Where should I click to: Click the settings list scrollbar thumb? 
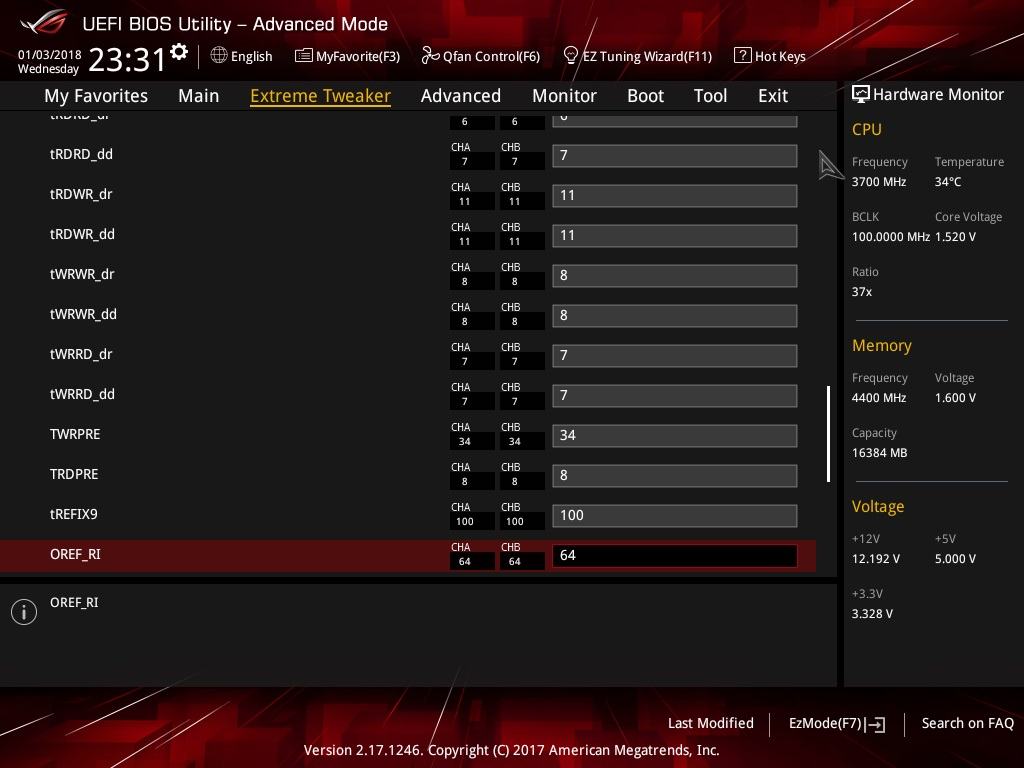828,434
